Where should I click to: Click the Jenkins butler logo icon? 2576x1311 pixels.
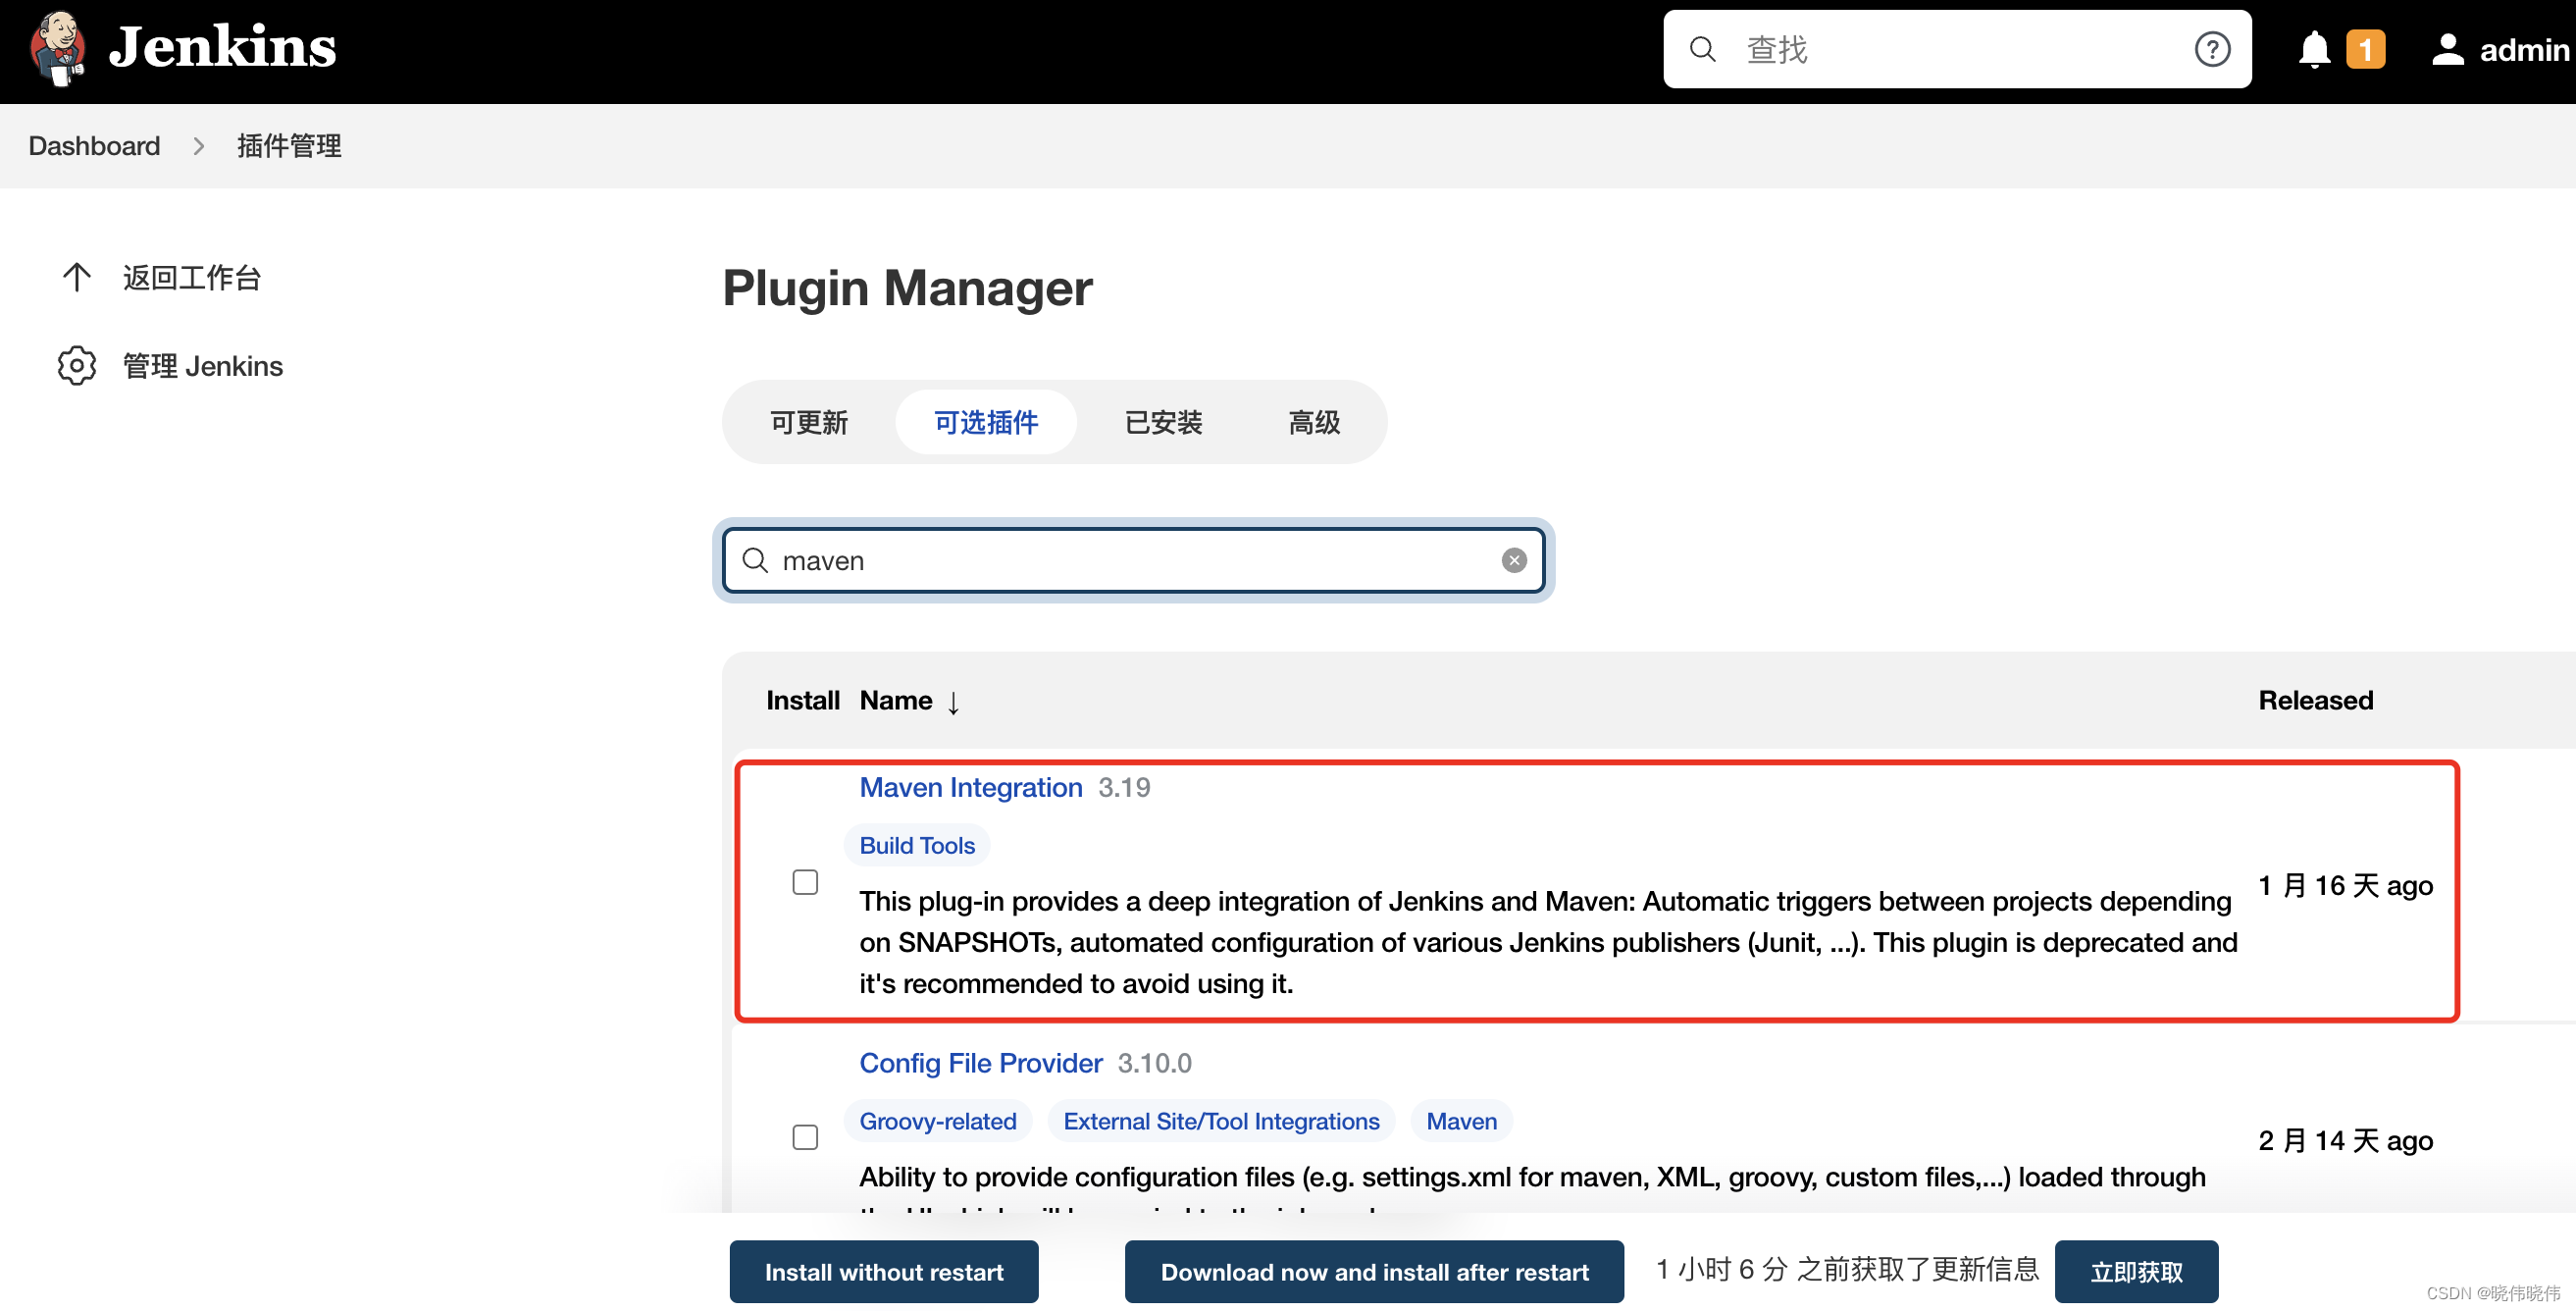coord(57,48)
